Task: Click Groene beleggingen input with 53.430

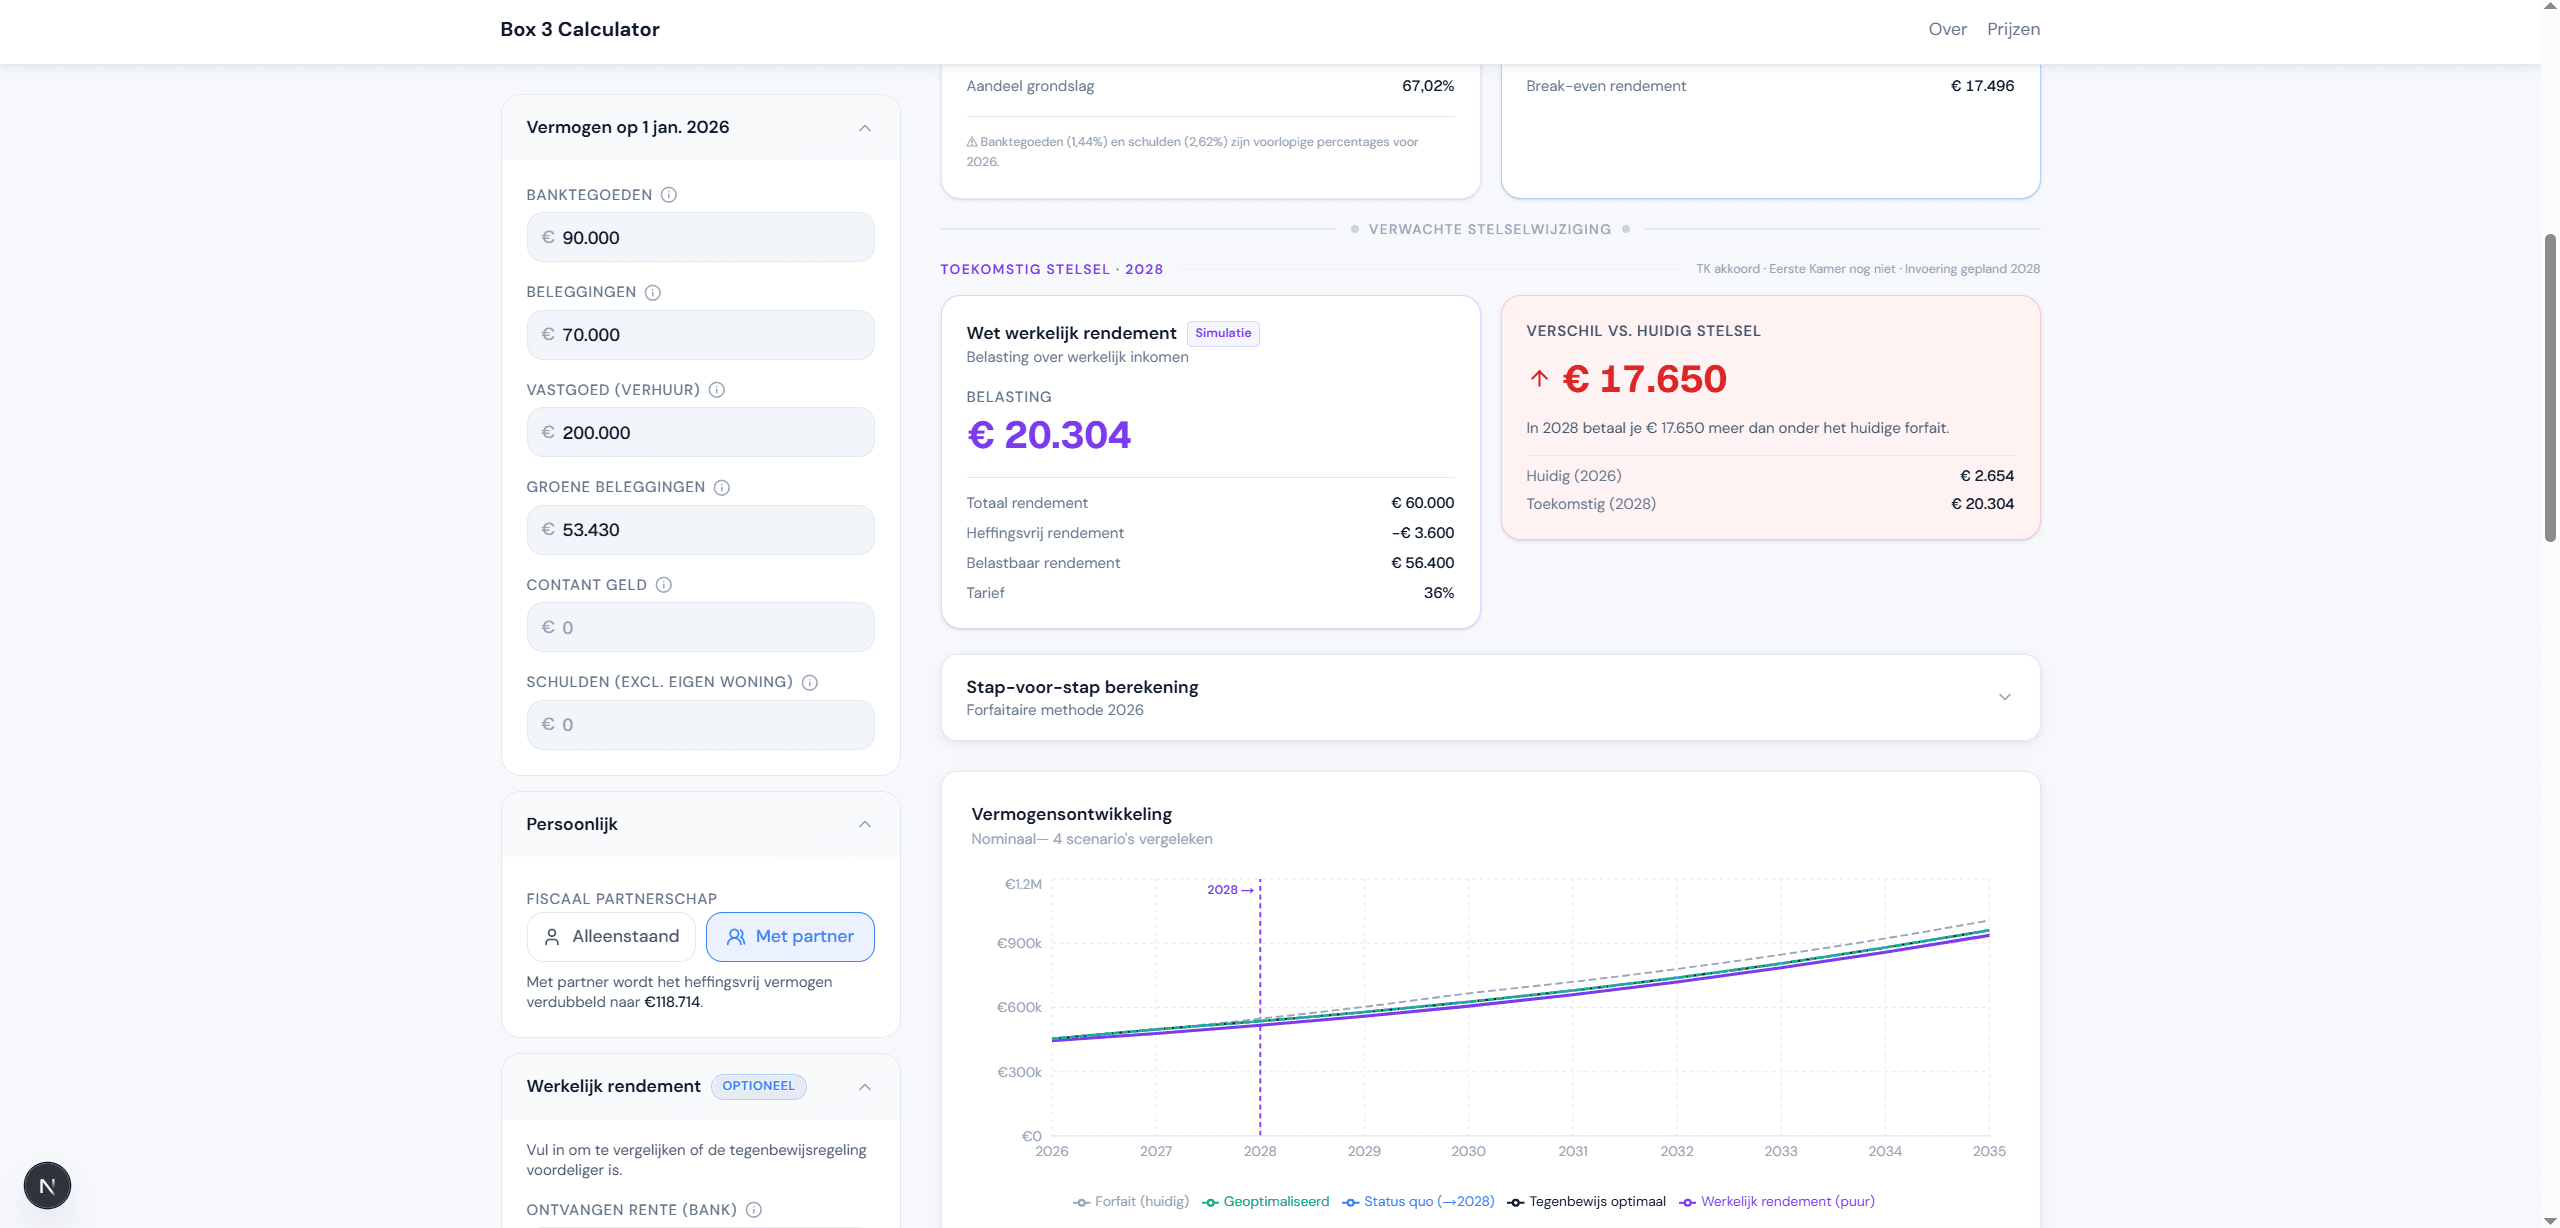Action: pos(700,530)
